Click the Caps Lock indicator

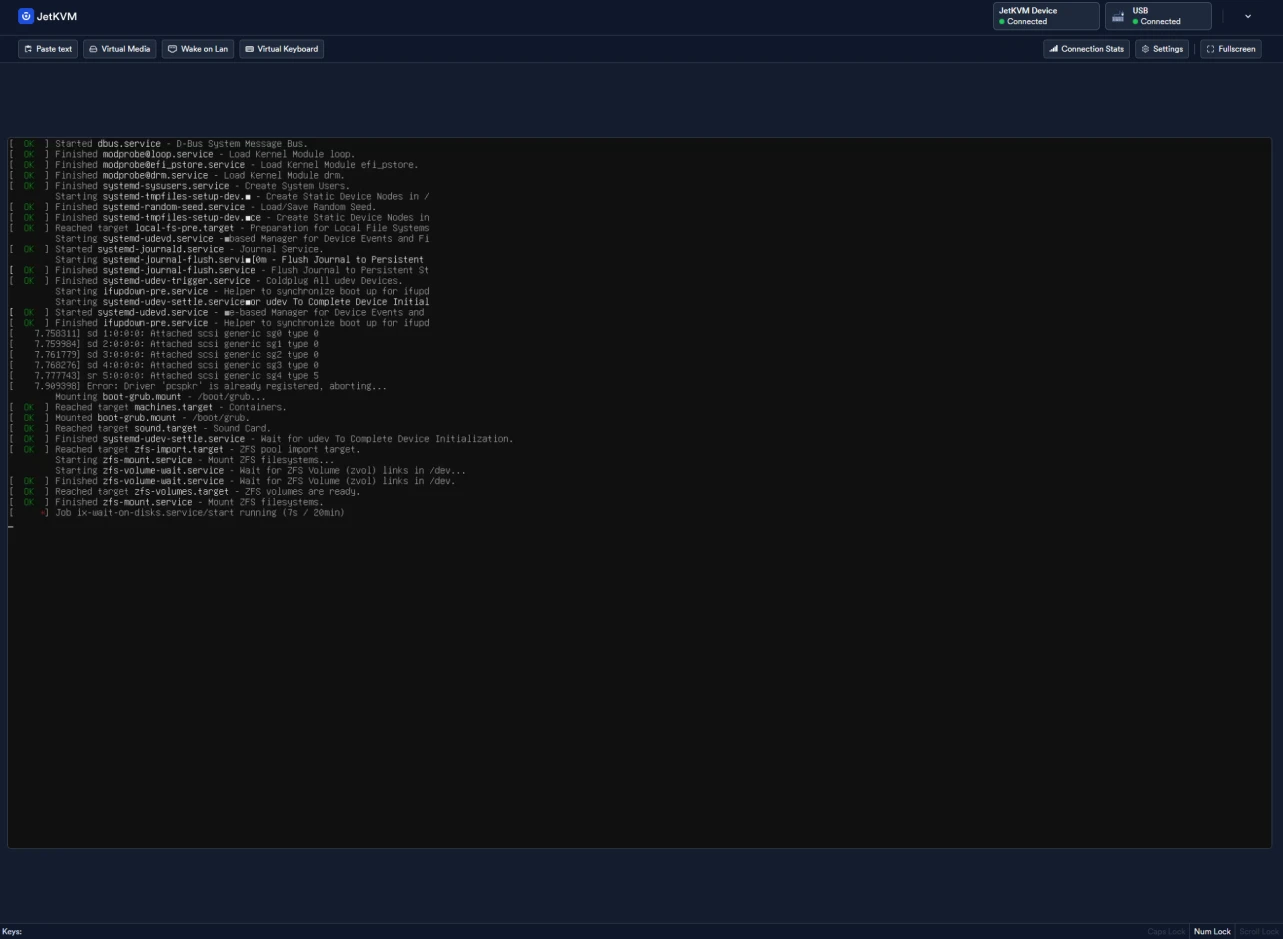click(1167, 932)
